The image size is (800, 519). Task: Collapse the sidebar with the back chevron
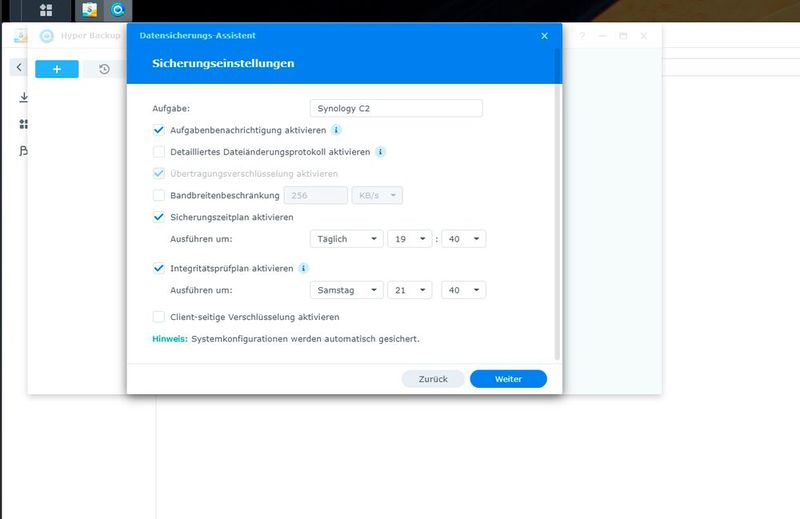(19, 67)
